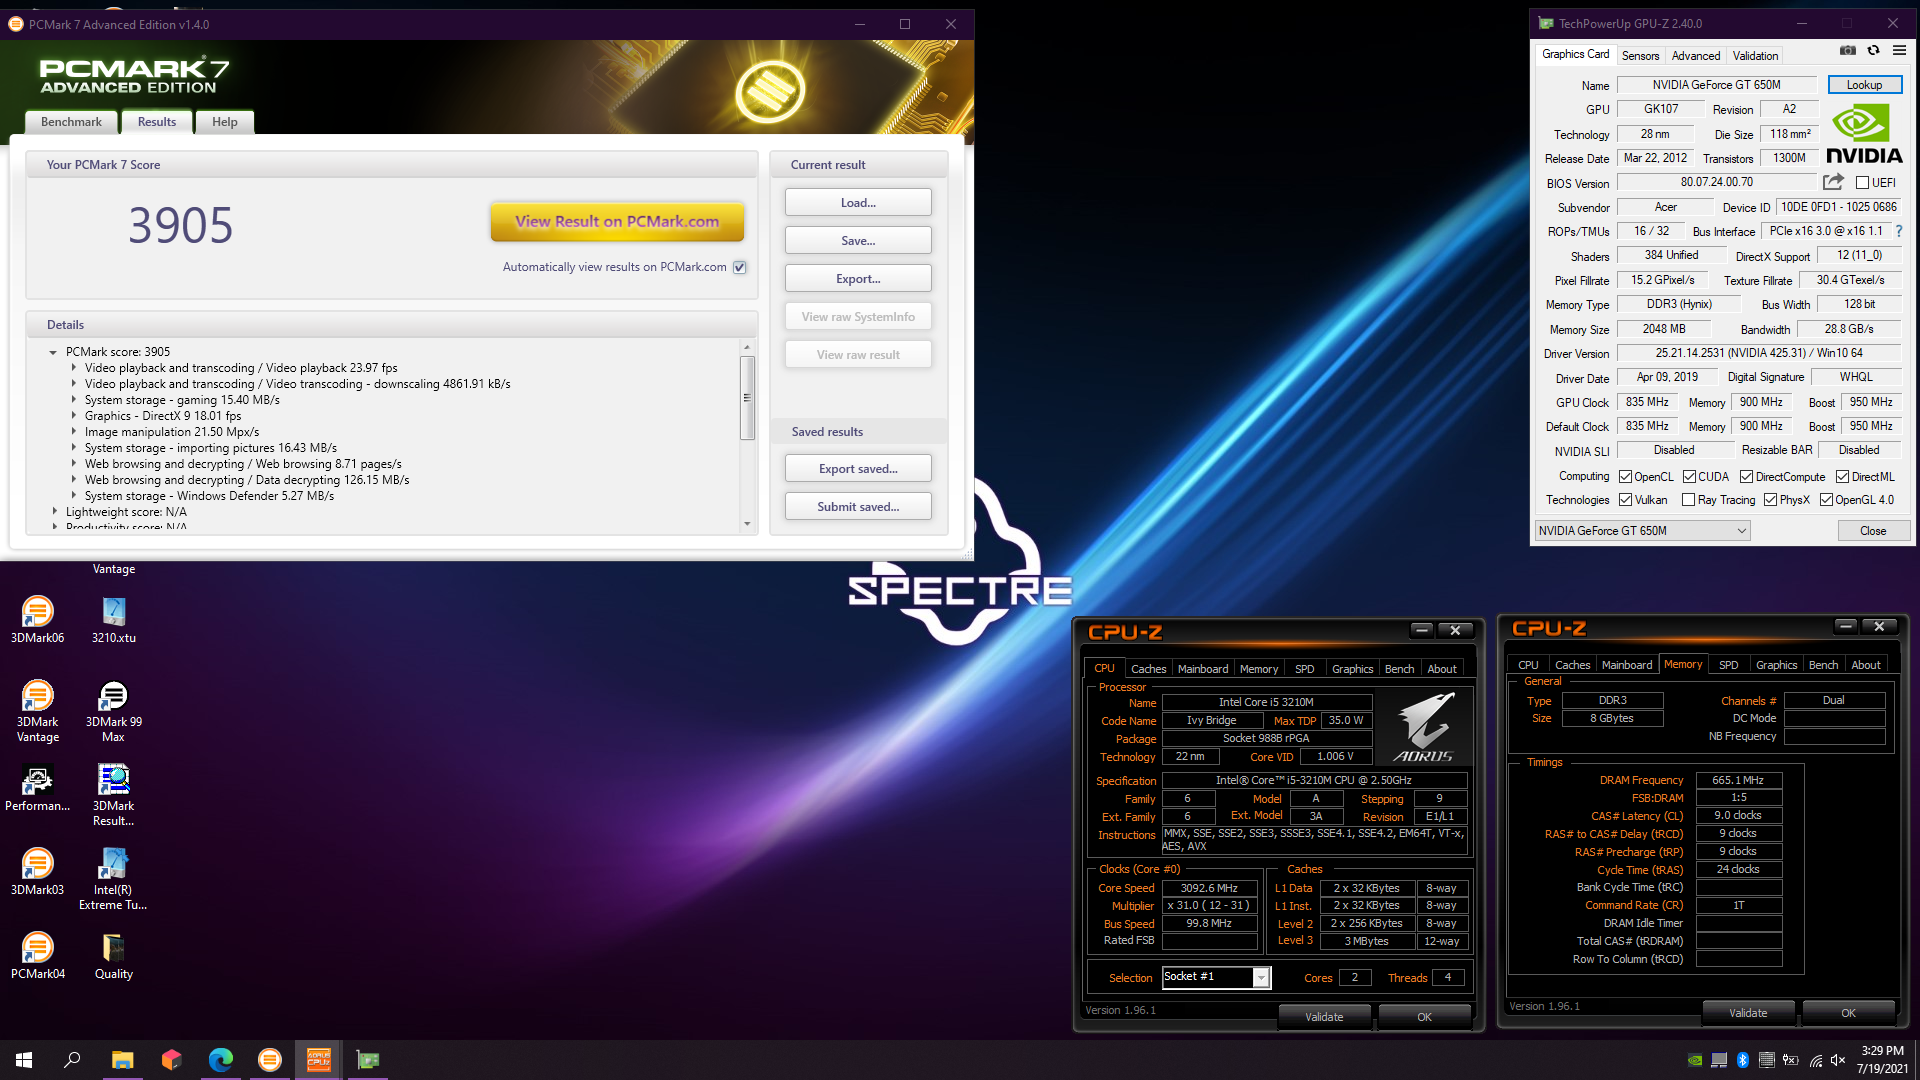Screen dimensions: 1920x1080
Task: Open PCMark04 desktop shortcut
Action: coord(37,956)
